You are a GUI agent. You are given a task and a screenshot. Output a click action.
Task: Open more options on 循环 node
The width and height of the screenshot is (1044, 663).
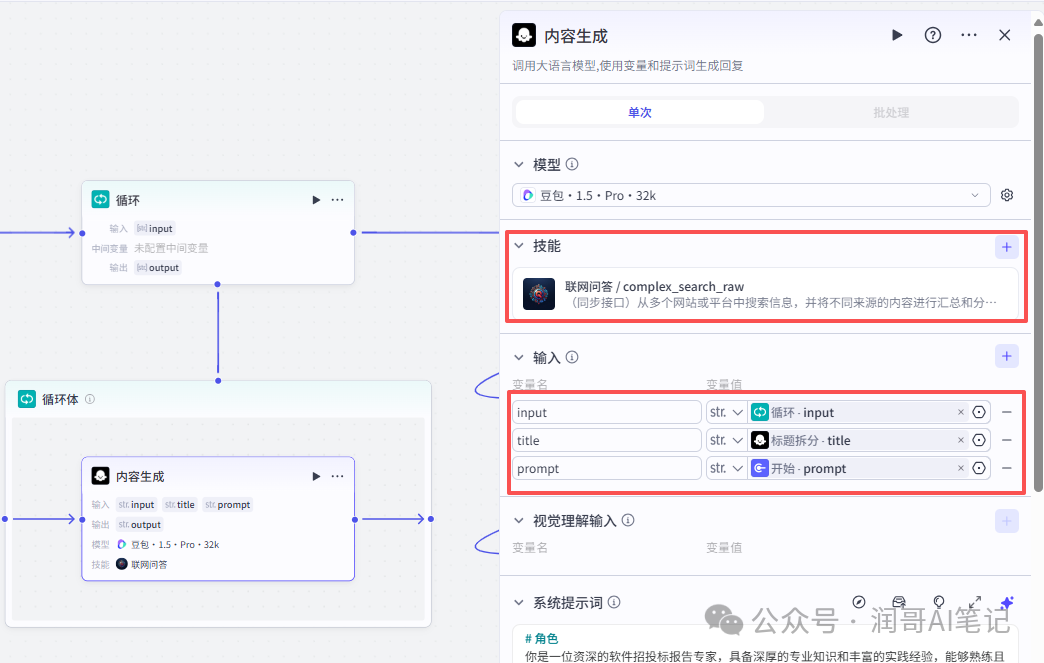(338, 200)
